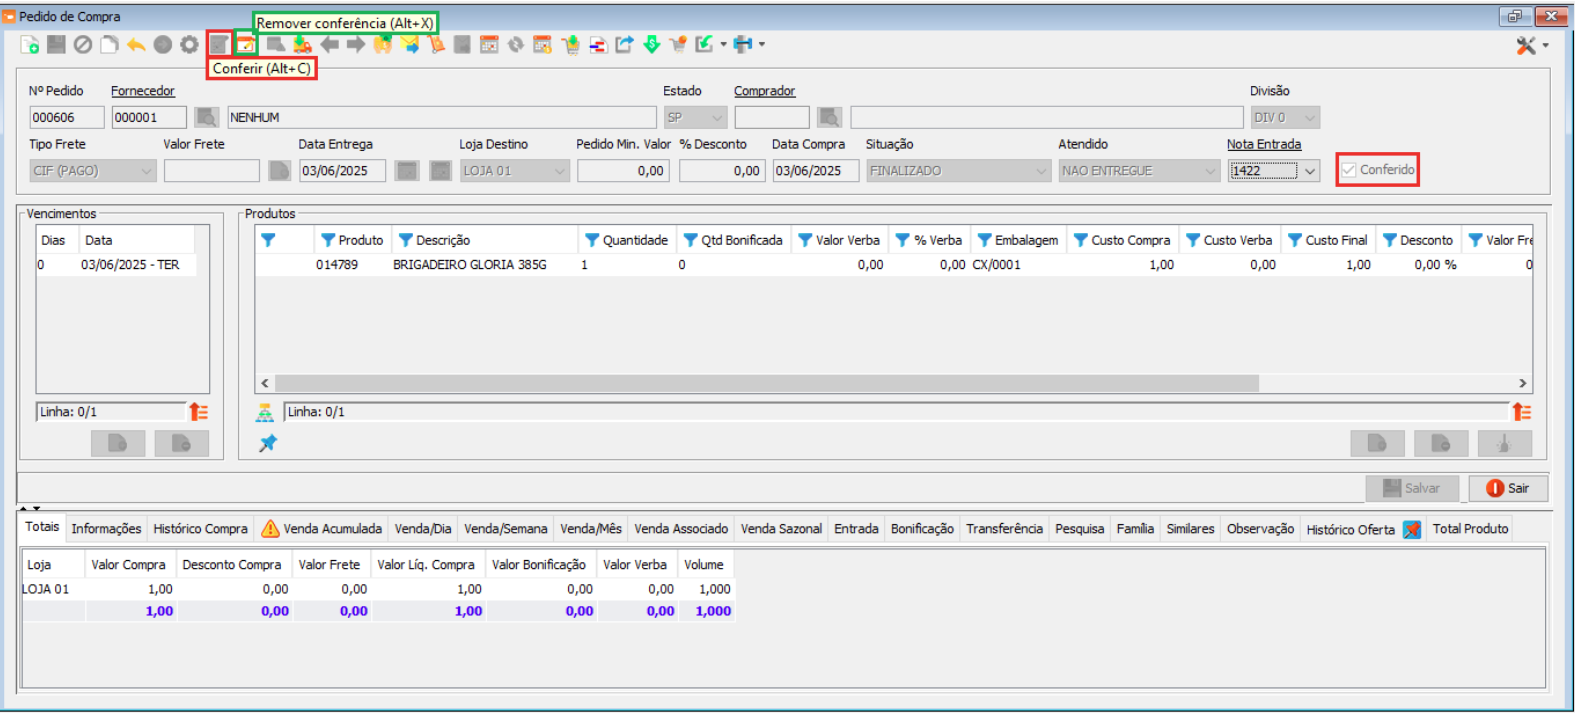The width and height of the screenshot is (1575, 713).
Task: Click the Remover conferência toolbar icon
Action: [246, 44]
